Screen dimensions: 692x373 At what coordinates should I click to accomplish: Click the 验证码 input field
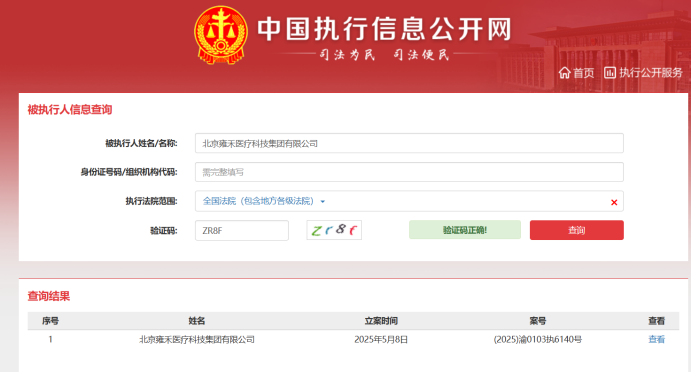[x=242, y=230]
